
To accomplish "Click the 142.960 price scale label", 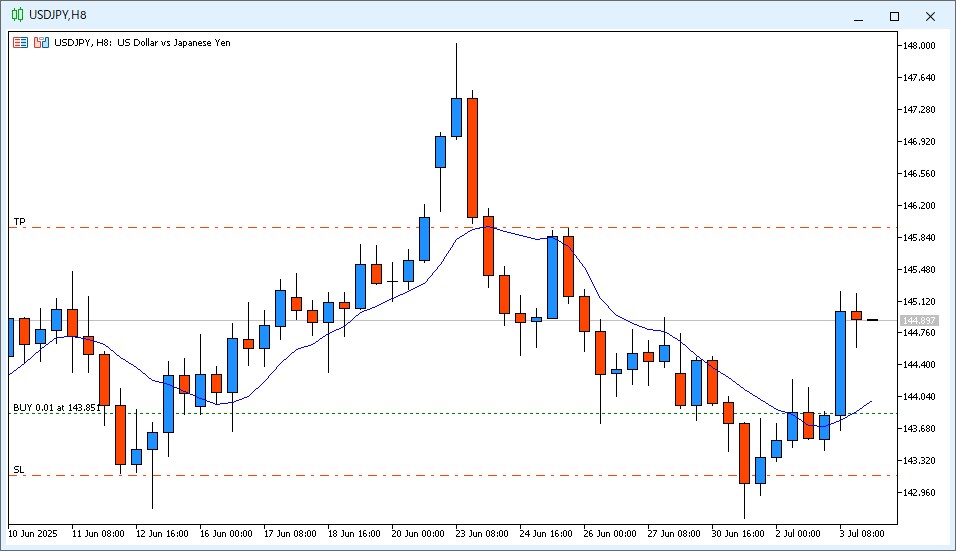I will coord(919,492).
